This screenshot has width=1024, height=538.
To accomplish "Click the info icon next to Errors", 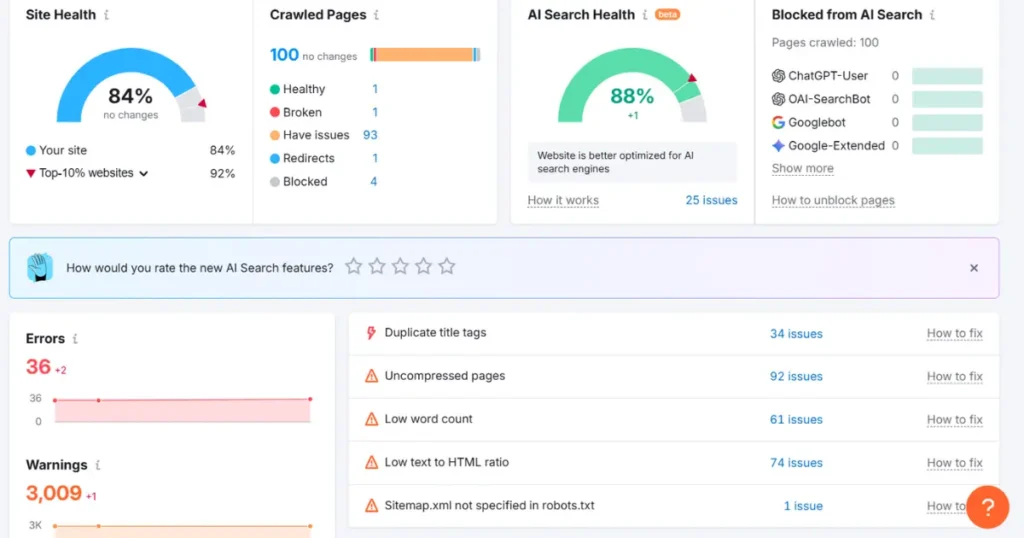I will pos(75,339).
